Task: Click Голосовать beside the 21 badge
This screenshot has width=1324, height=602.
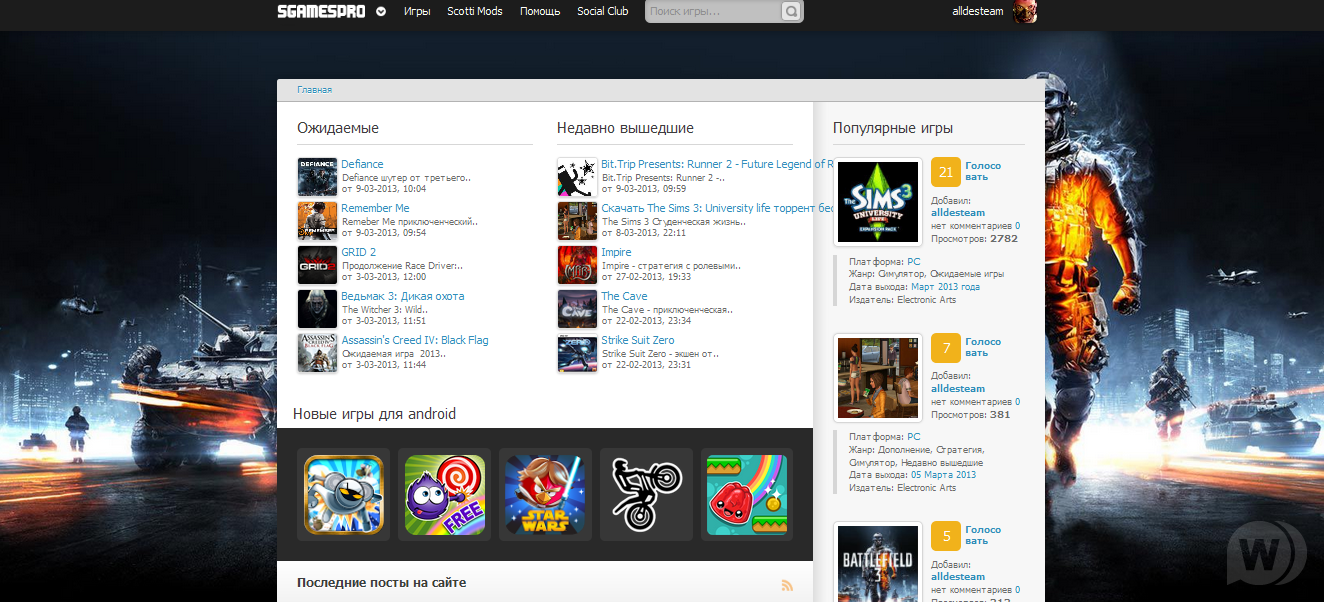Action: click(x=983, y=171)
